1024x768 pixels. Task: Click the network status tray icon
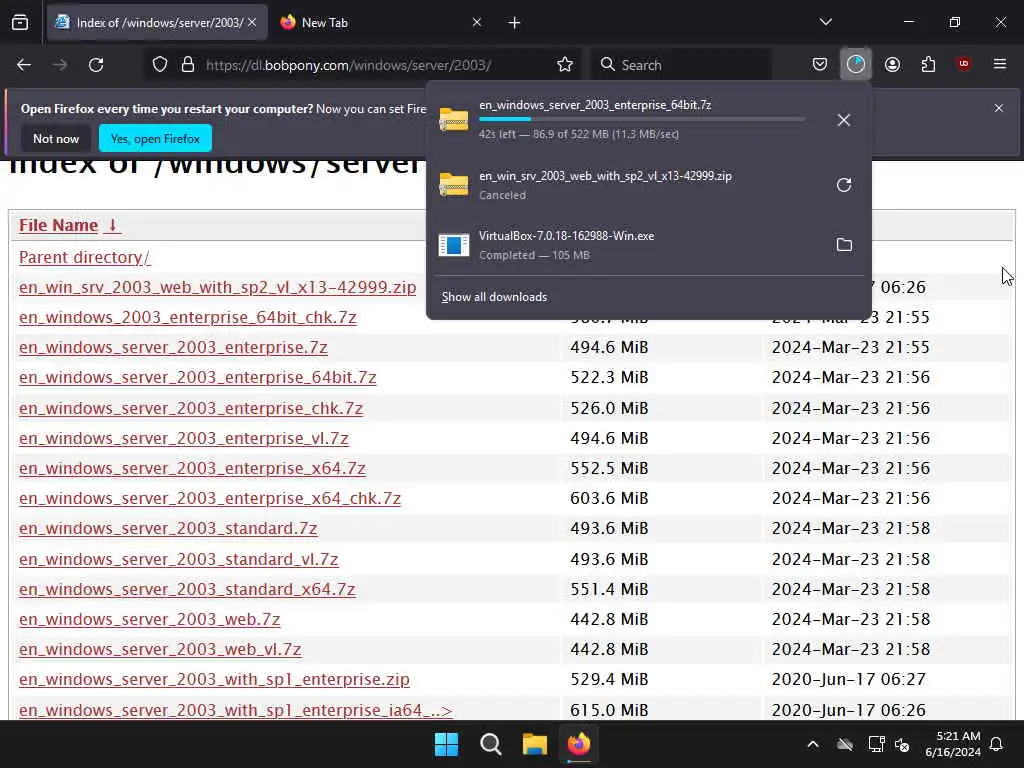point(876,744)
